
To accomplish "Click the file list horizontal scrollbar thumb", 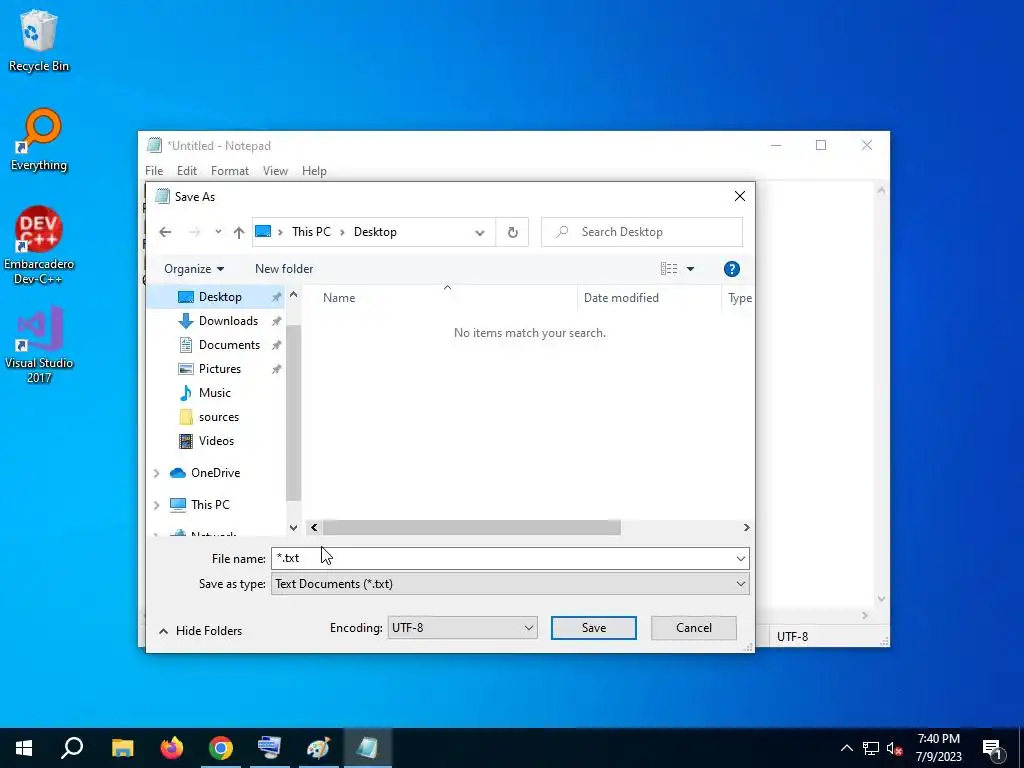I will [x=472, y=528].
